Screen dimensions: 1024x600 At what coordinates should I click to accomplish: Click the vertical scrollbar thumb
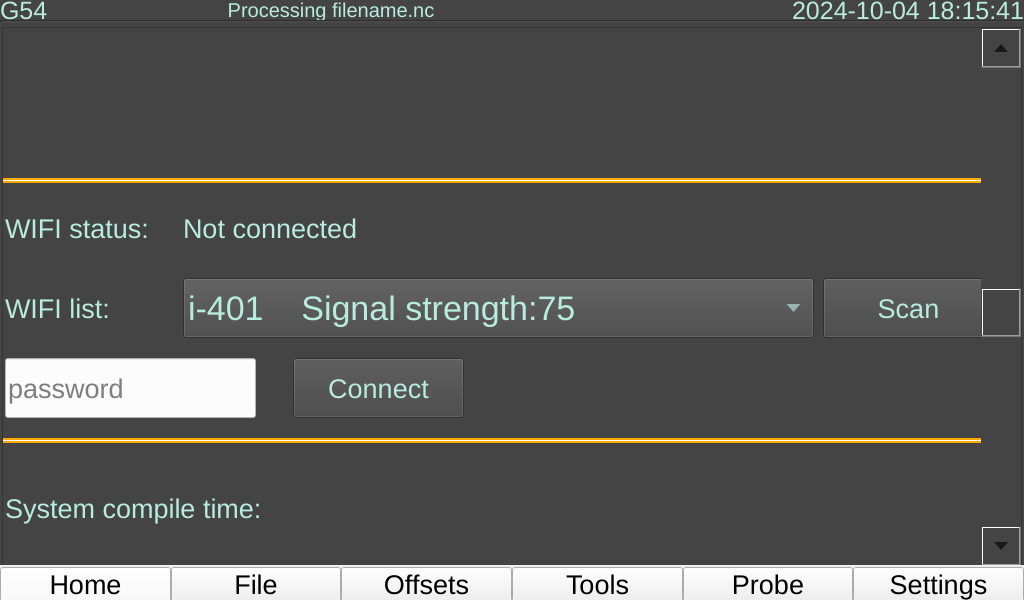[x=1001, y=312]
